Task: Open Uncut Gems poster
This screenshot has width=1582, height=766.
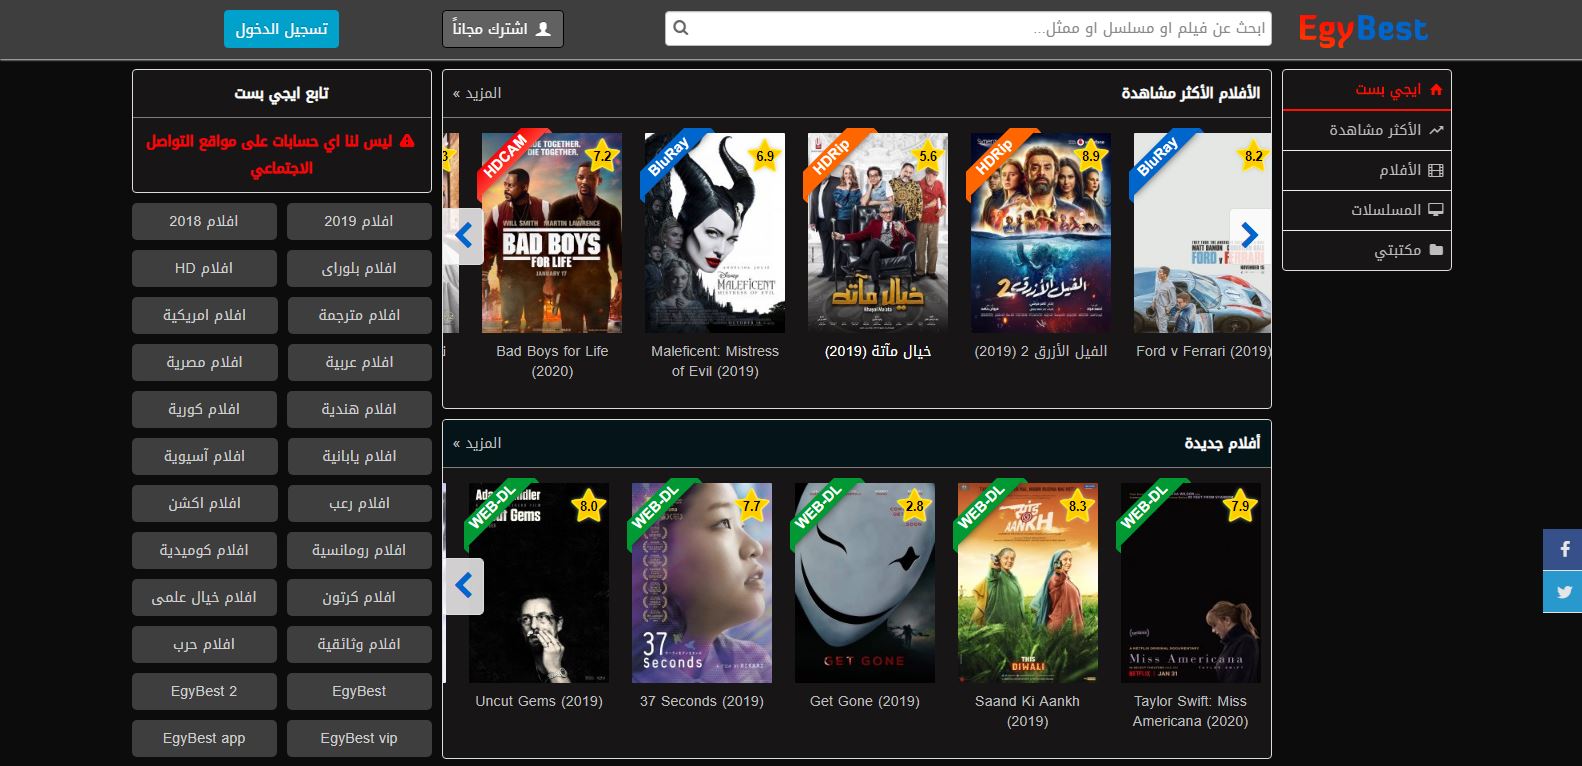Action: point(539,583)
